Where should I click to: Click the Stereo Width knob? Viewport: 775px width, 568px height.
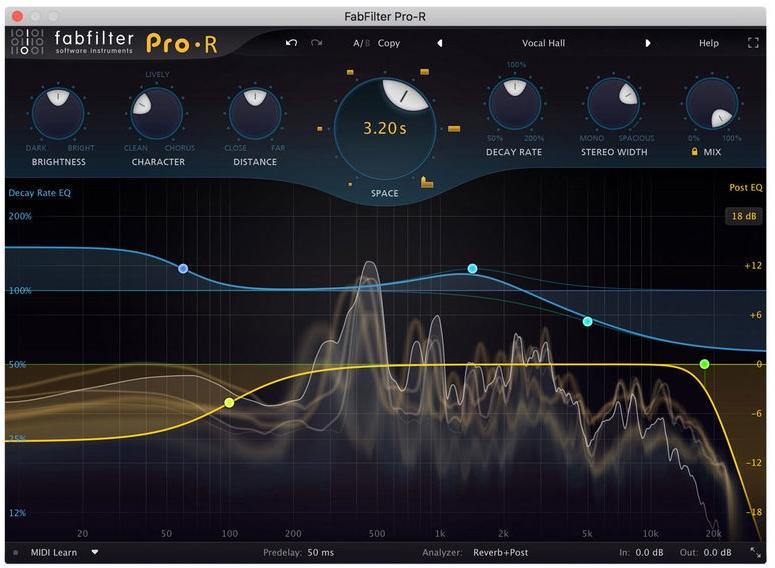coord(613,104)
